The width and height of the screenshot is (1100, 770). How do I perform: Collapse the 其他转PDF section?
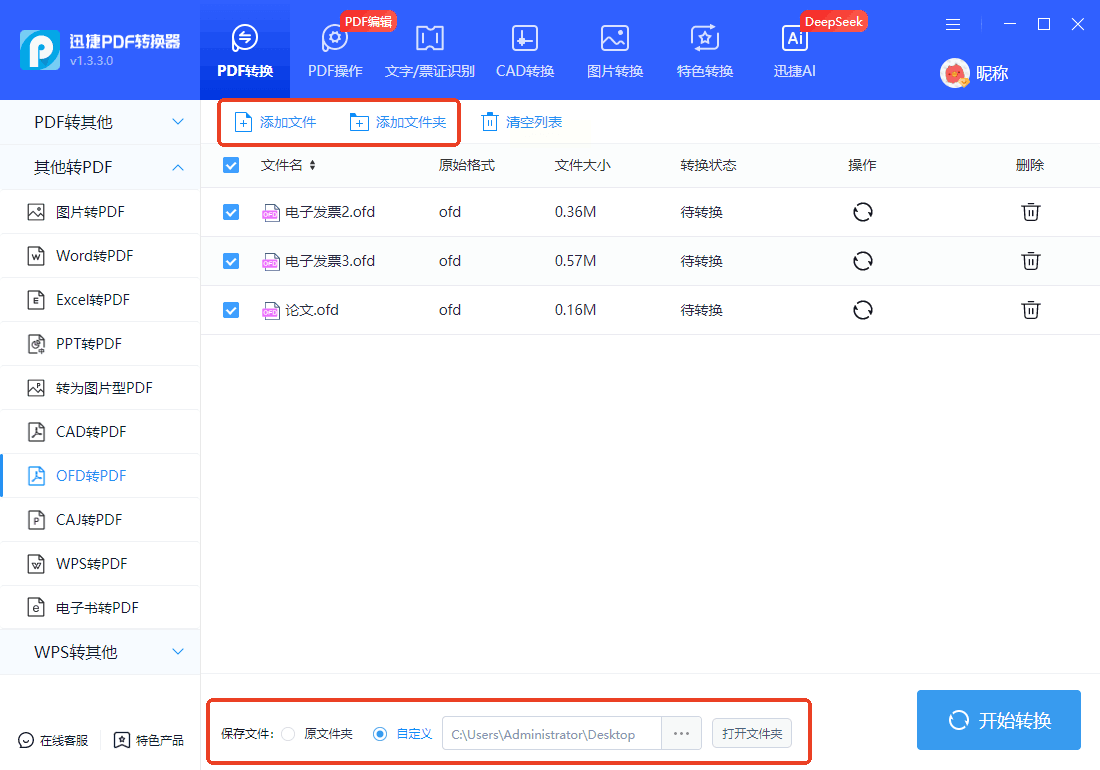[100, 167]
